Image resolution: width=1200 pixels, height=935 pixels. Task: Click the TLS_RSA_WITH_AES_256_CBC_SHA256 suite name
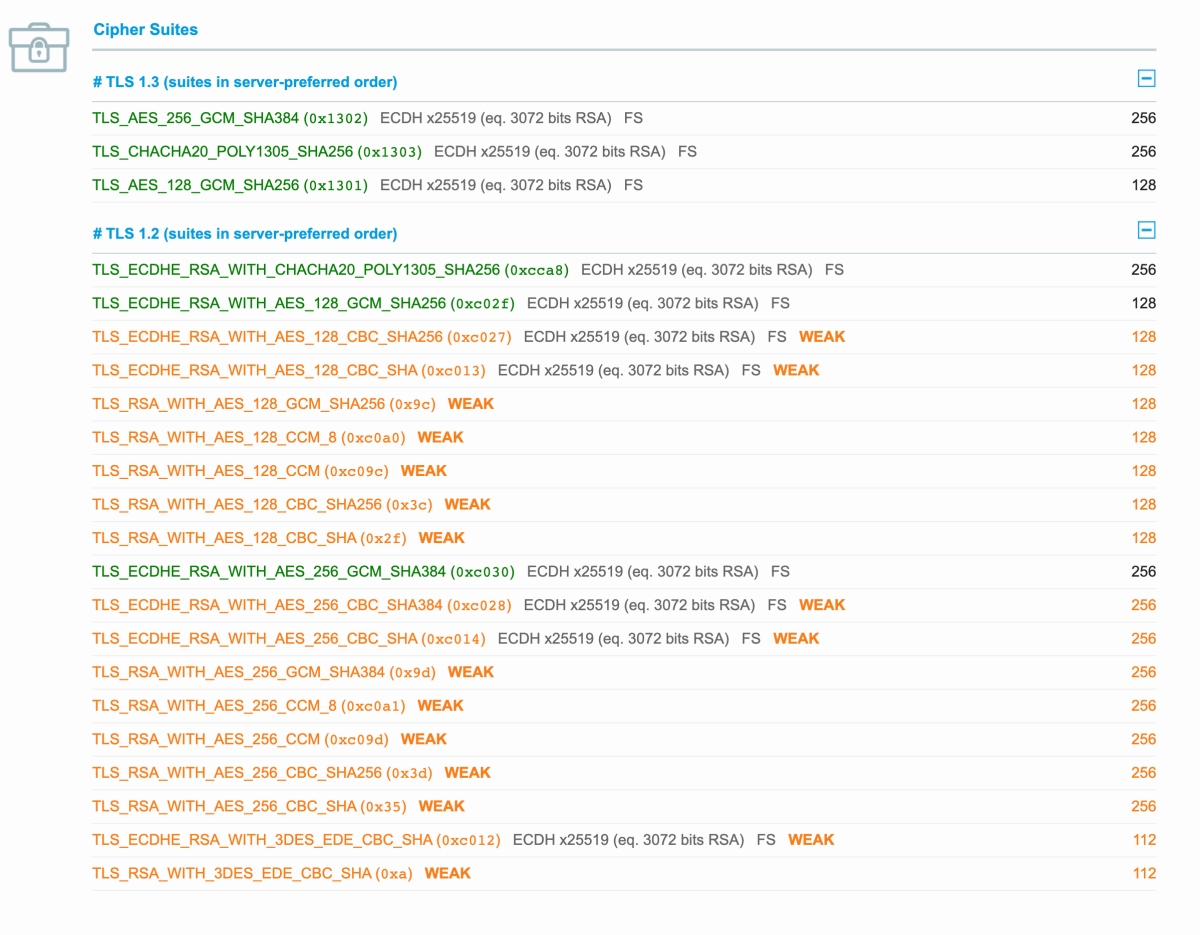237,773
